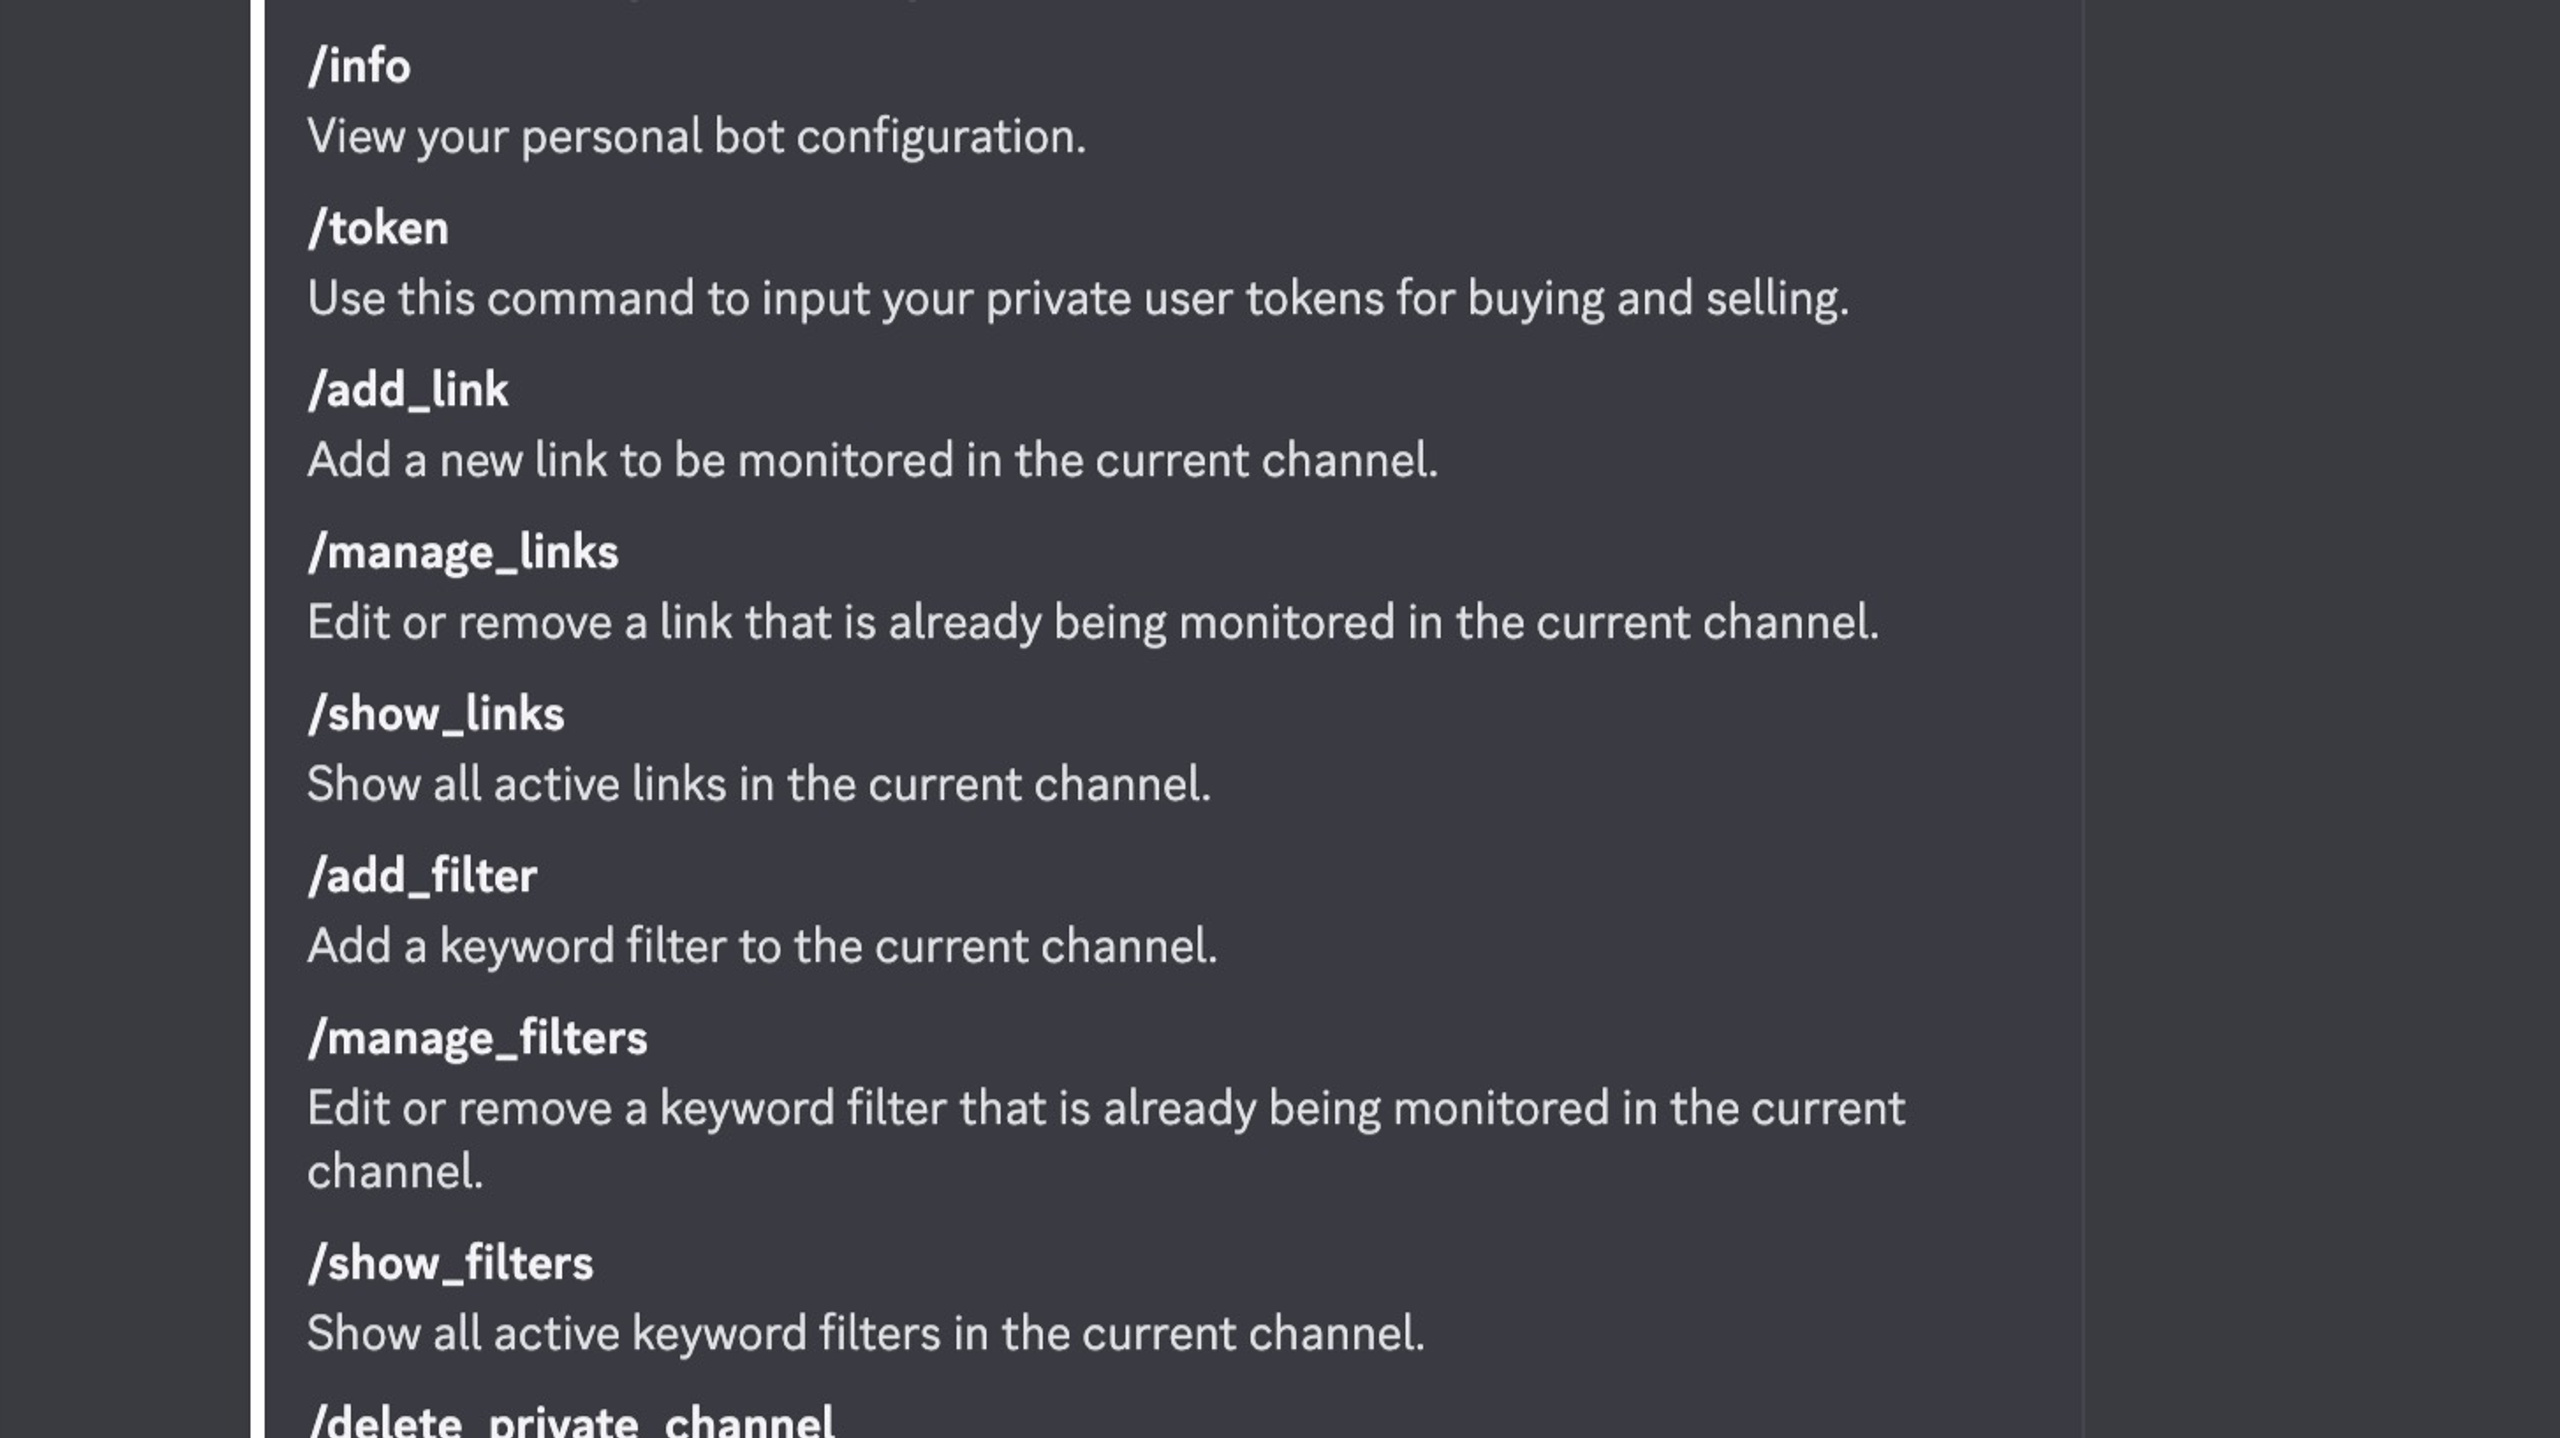
Task: Click the /manage_filters command name
Action: [477, 1039]
